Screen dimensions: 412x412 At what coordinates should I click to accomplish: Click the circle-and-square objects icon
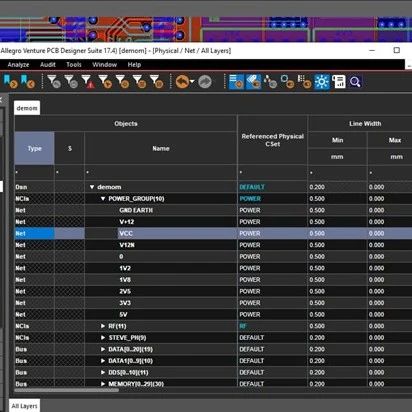(287, 82)
